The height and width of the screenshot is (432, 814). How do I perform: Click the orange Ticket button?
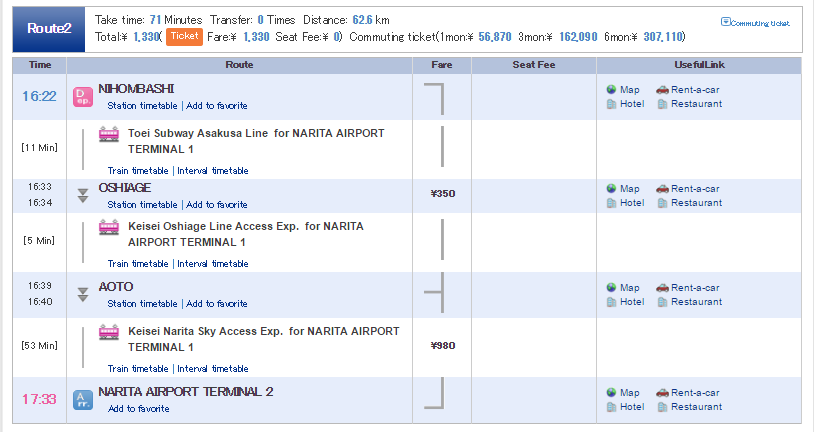[x=185, y=36]
